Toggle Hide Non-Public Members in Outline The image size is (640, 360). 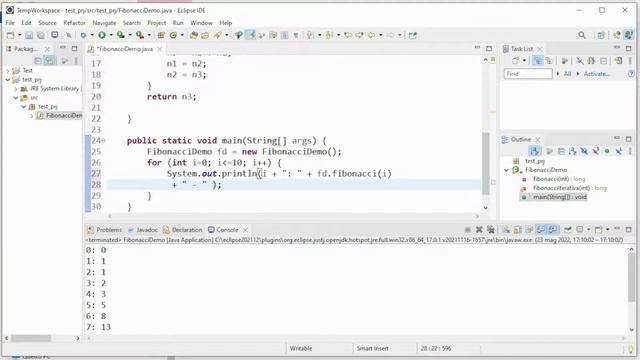pos(607,151)
